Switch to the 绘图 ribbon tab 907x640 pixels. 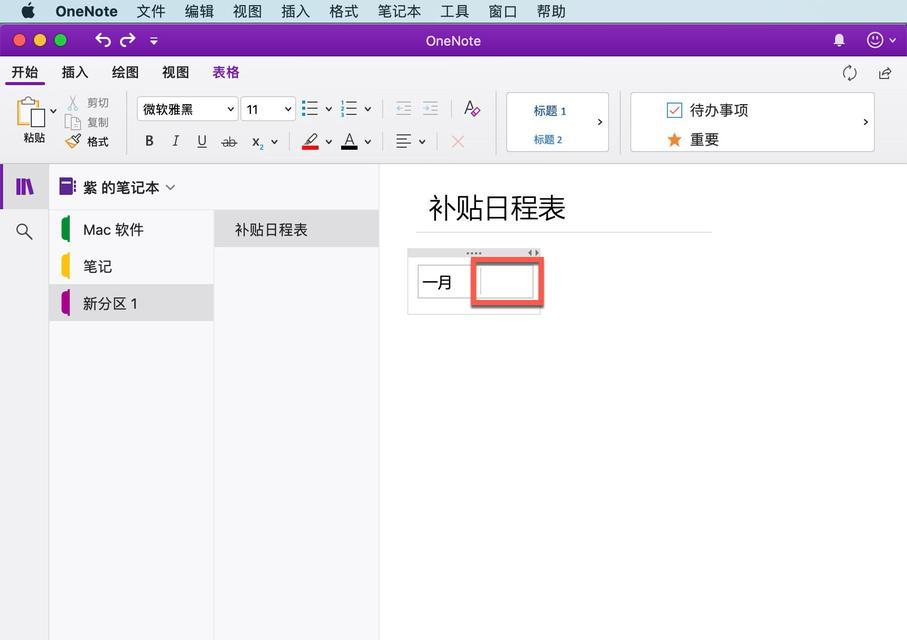pos(126,72)
